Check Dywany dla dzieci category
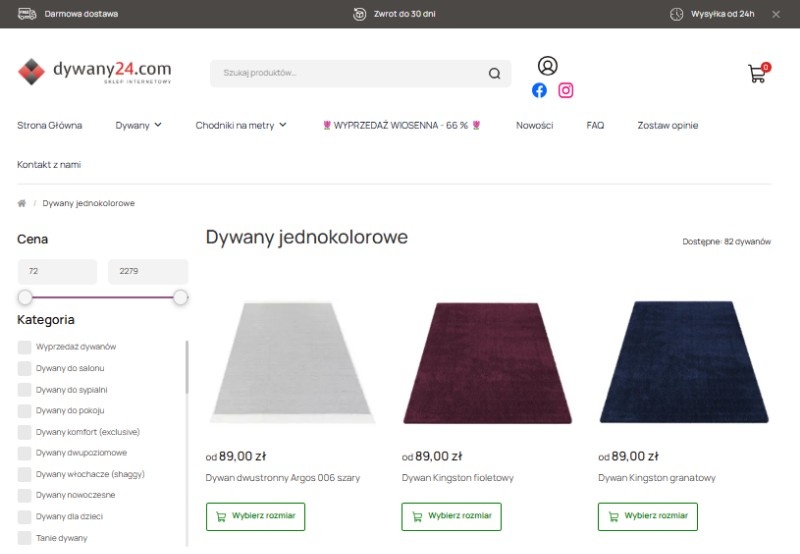Viewport: 800px width, 554px height. tap(24, 517)
